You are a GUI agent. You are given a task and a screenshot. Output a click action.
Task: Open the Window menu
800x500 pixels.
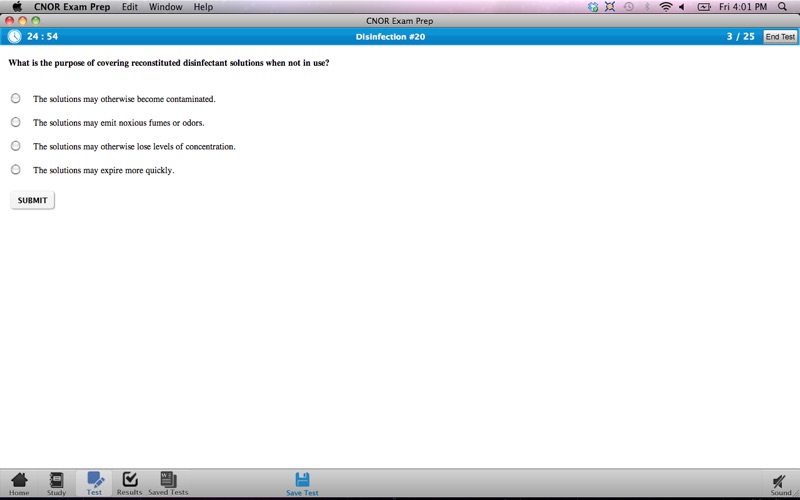[165, 7]
